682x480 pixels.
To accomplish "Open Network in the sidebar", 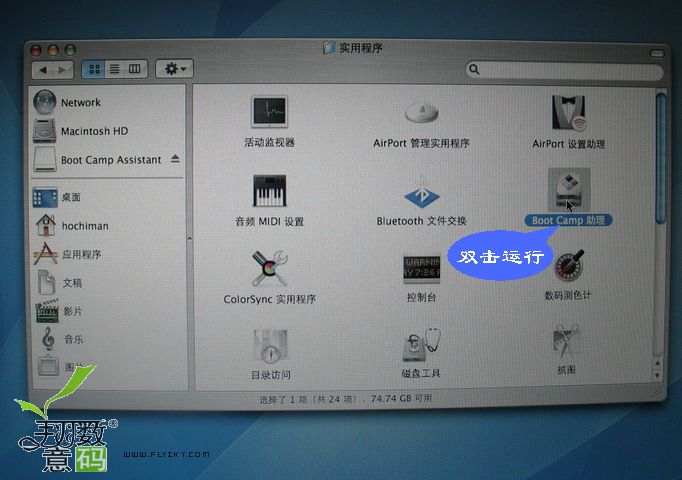I will (x=80, y=103).
